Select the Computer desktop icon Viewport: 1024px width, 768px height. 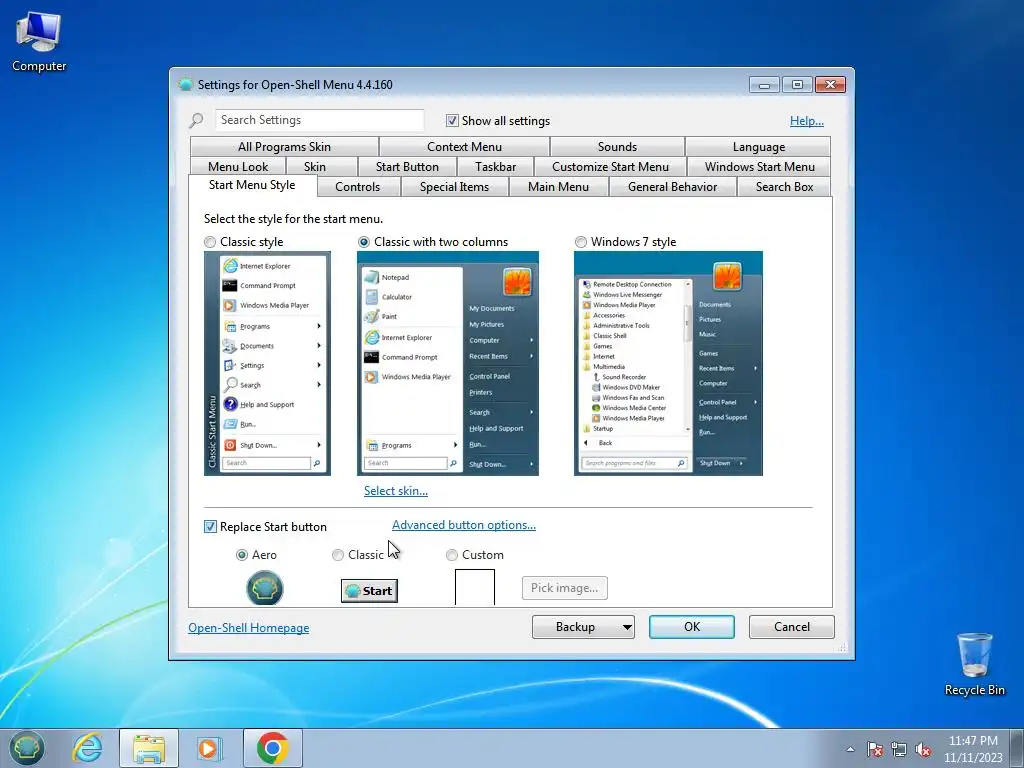[x=39, y=42]
